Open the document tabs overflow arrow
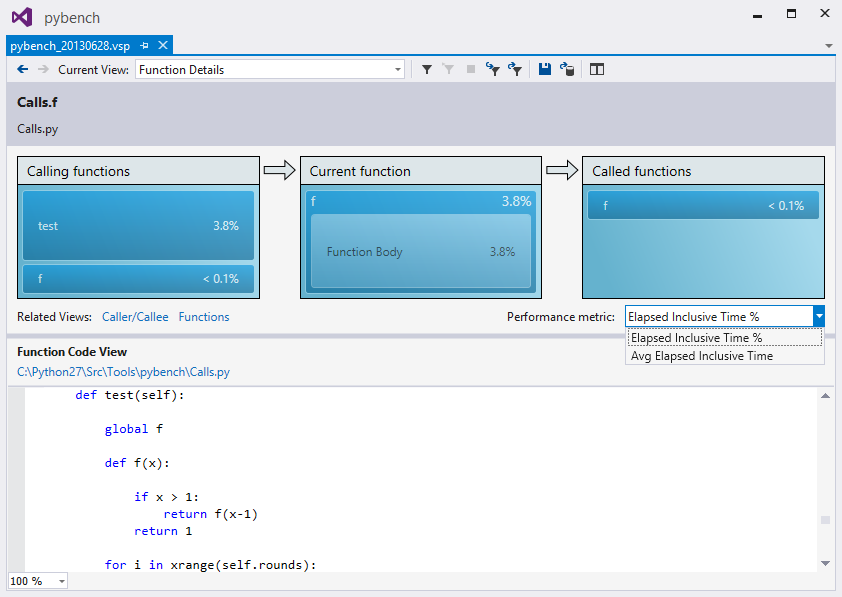 pos(829,46)
